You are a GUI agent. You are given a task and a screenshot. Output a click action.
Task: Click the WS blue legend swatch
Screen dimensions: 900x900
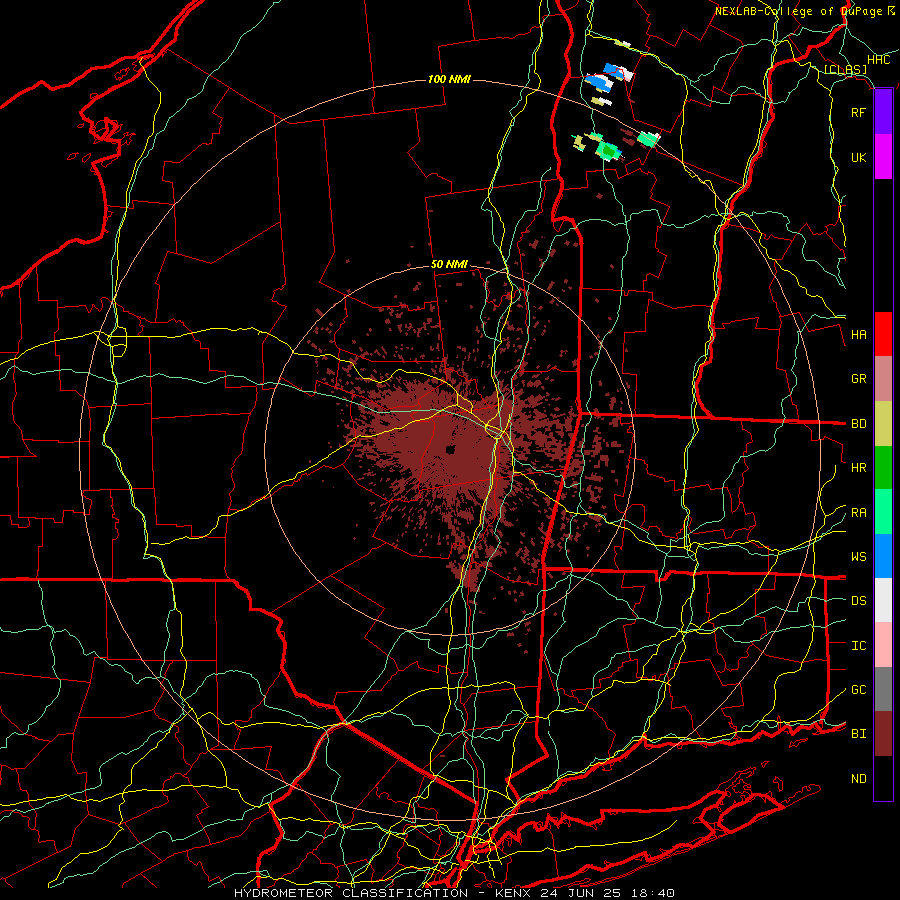pyautogui.click(x=883, y=556)
